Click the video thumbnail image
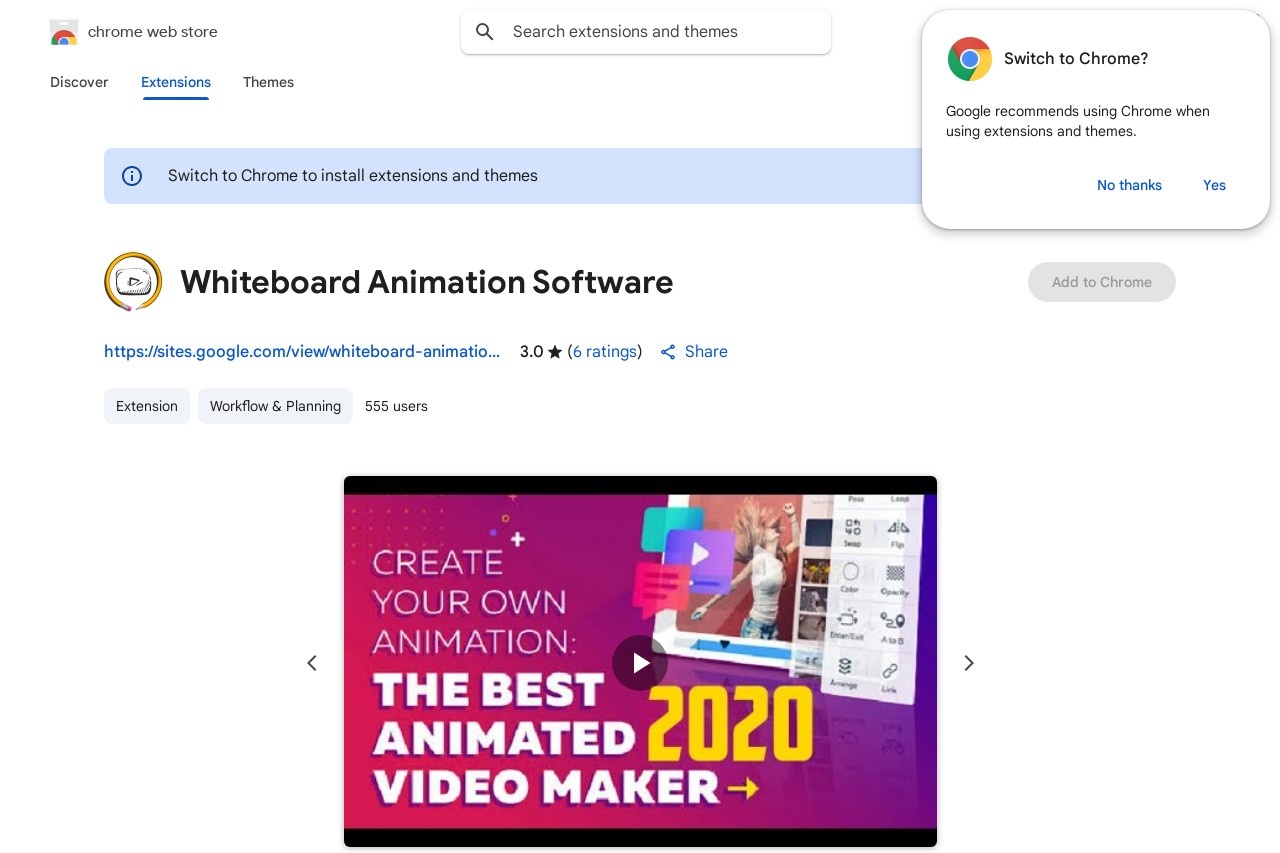 pyautogui.click(x=640, y=662)
